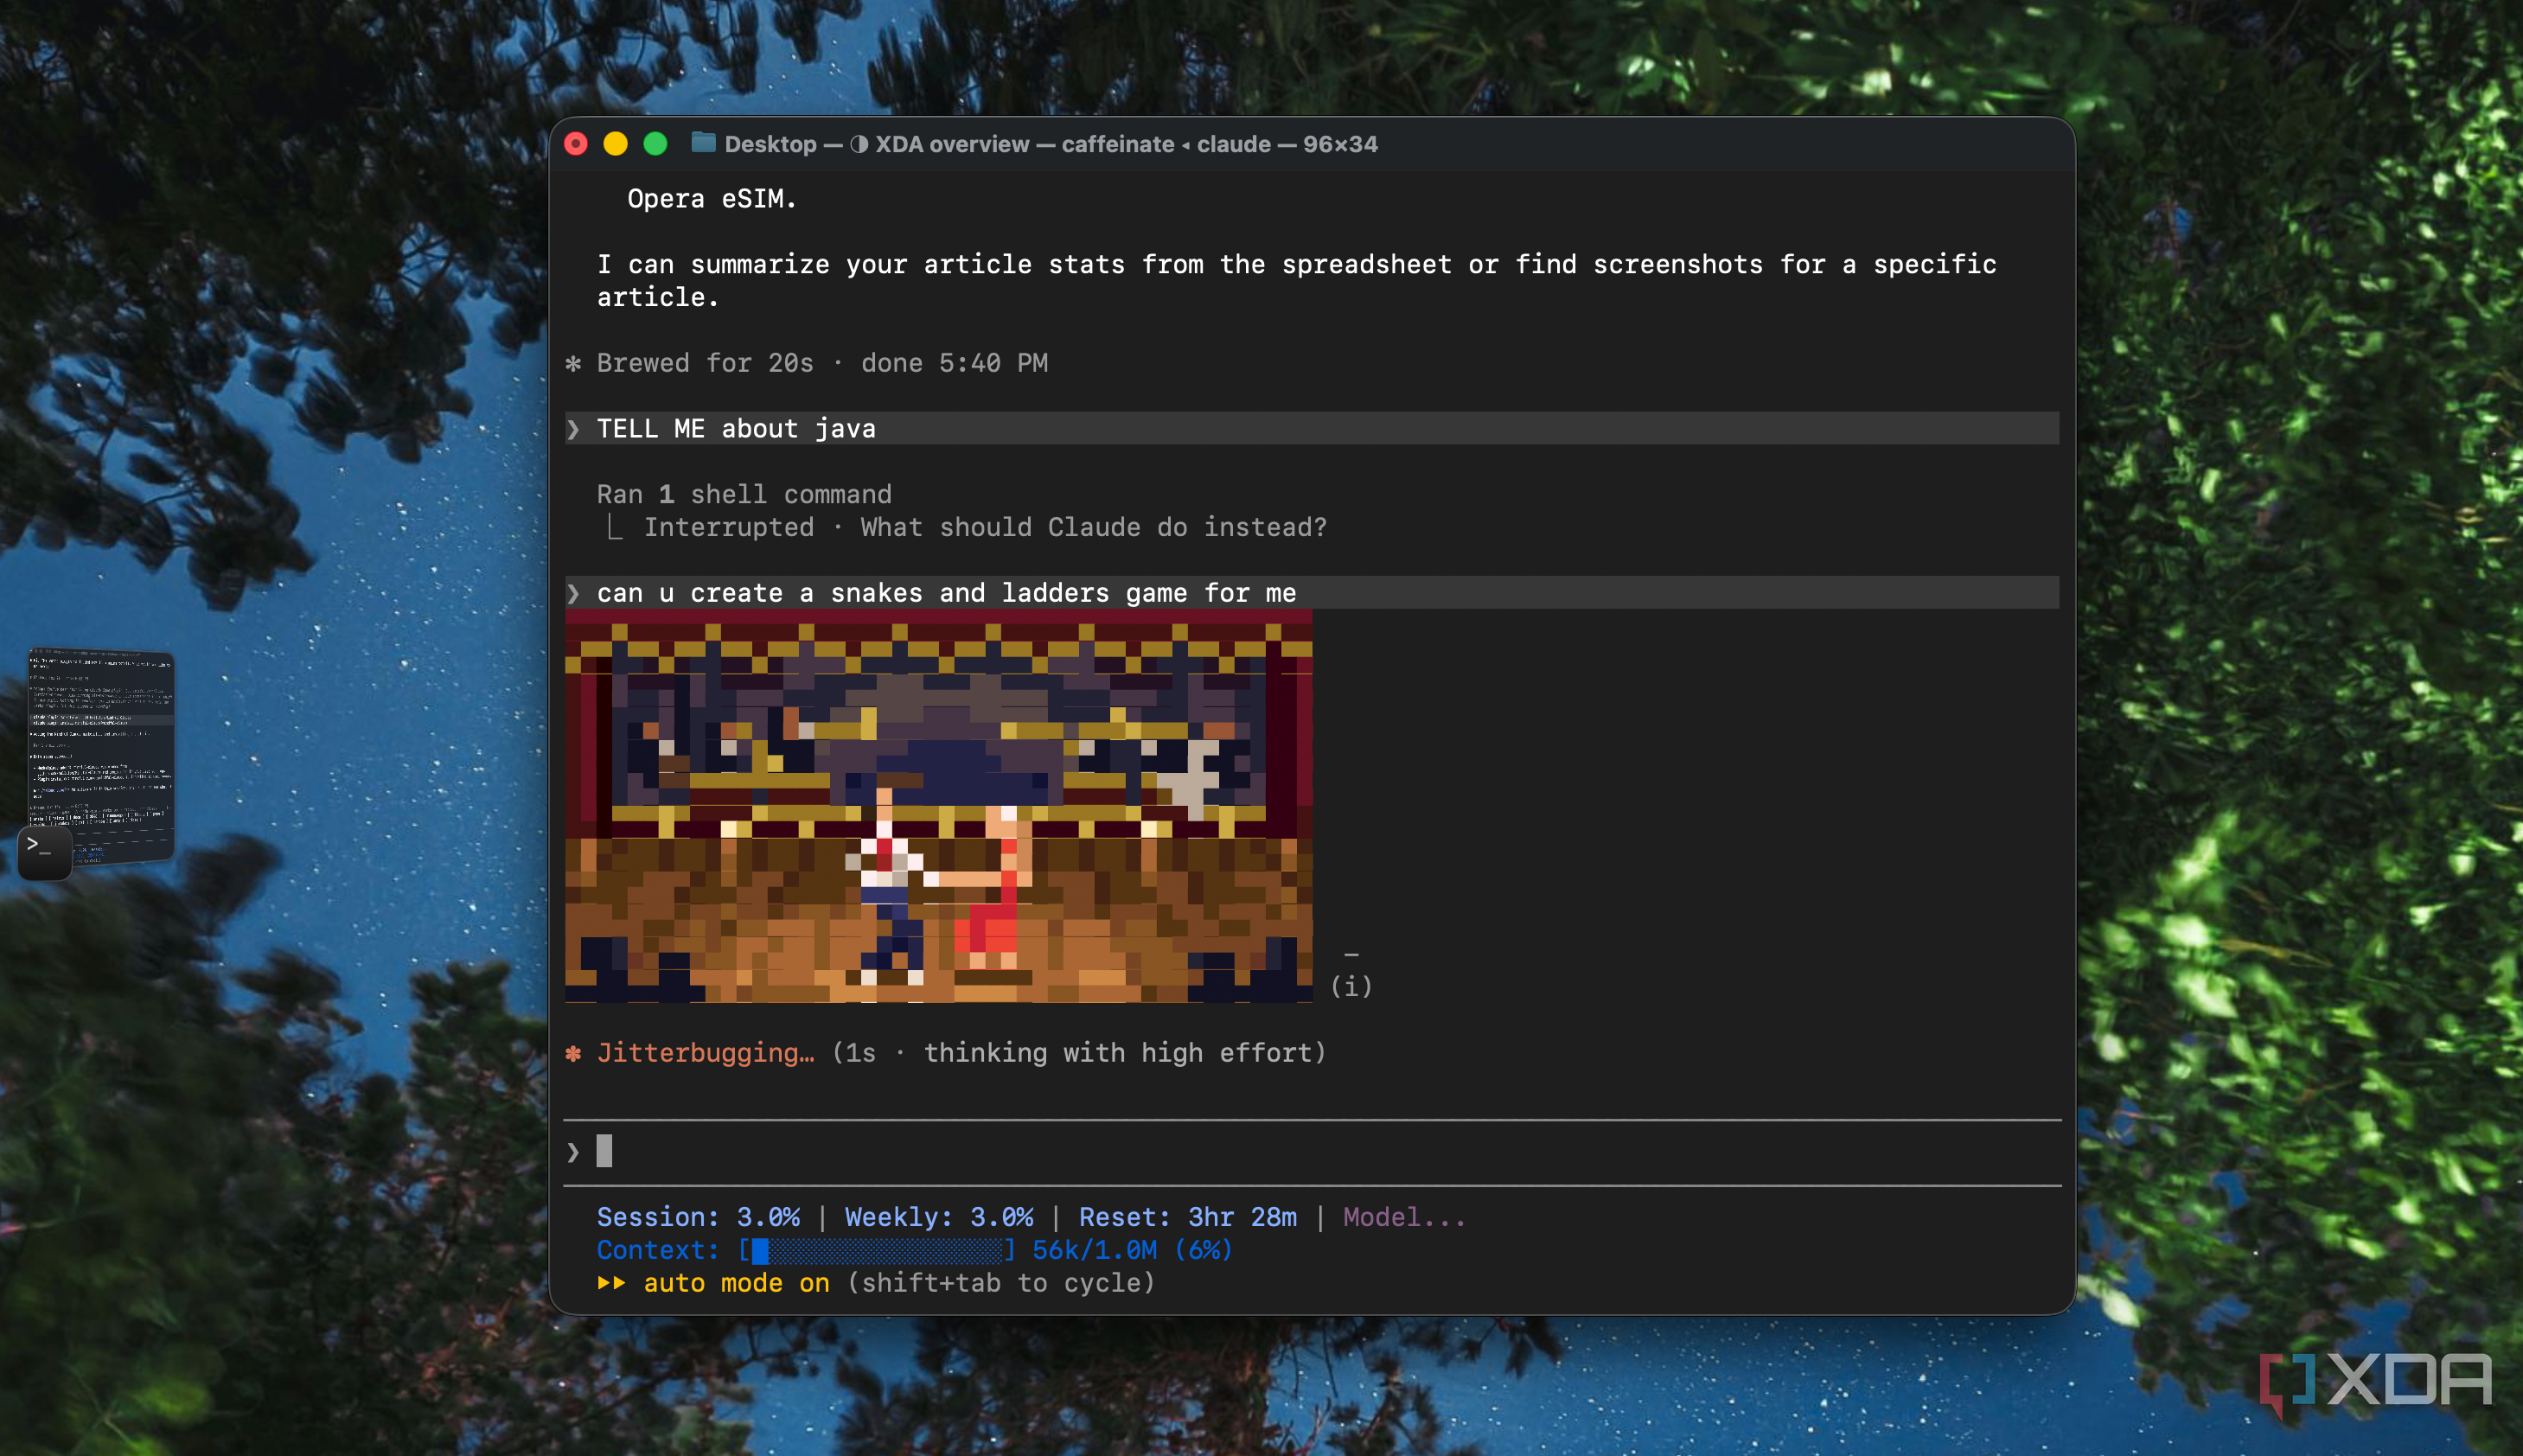Viewport: 2523px width, 1456px height.
Task: Click the prompt chevron before snakes and ladders message
Action: pyautogui.click(x=573, y=593)
